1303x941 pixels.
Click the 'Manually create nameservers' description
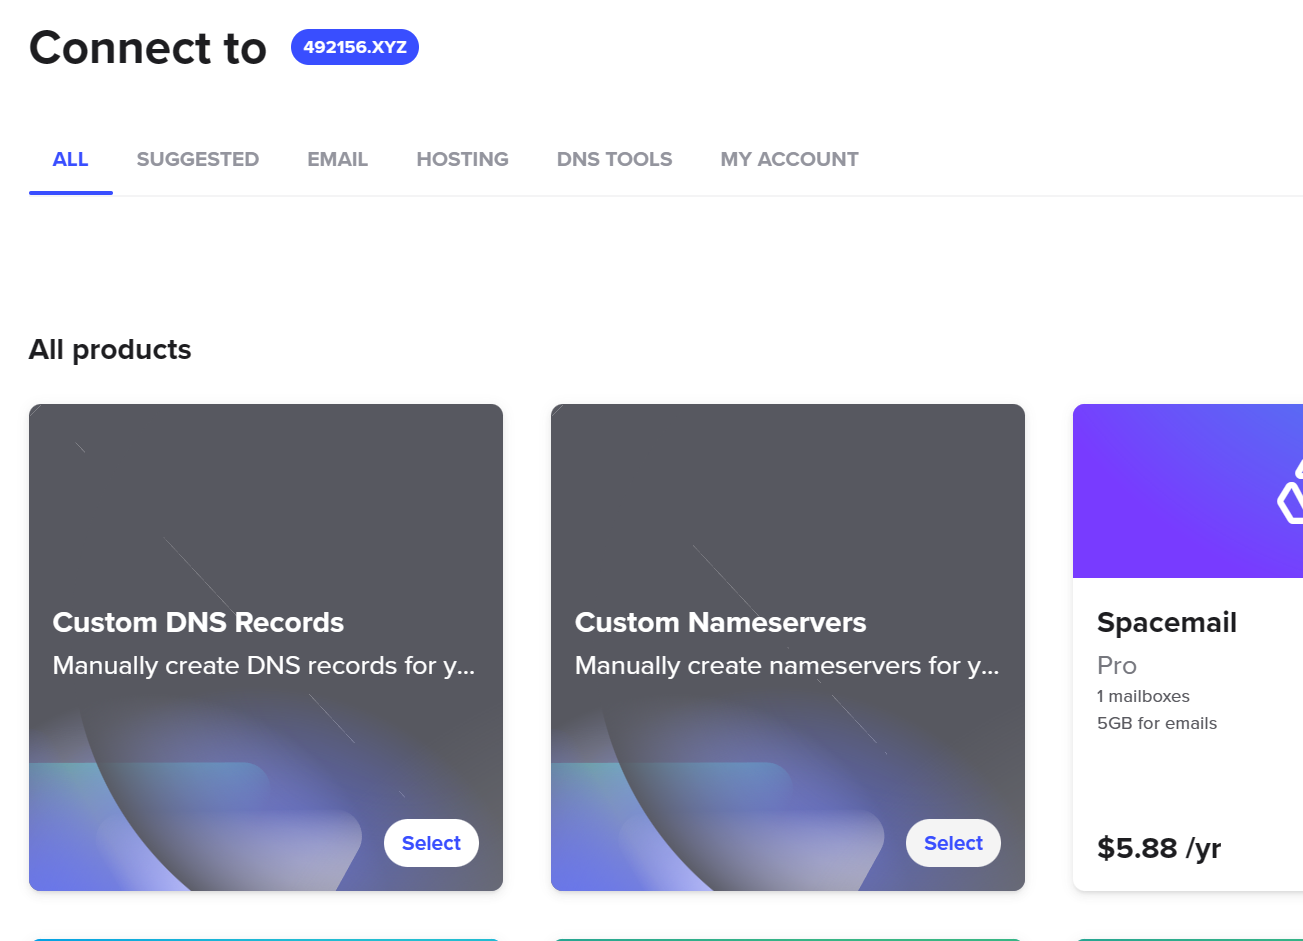(x=786, y=666)
